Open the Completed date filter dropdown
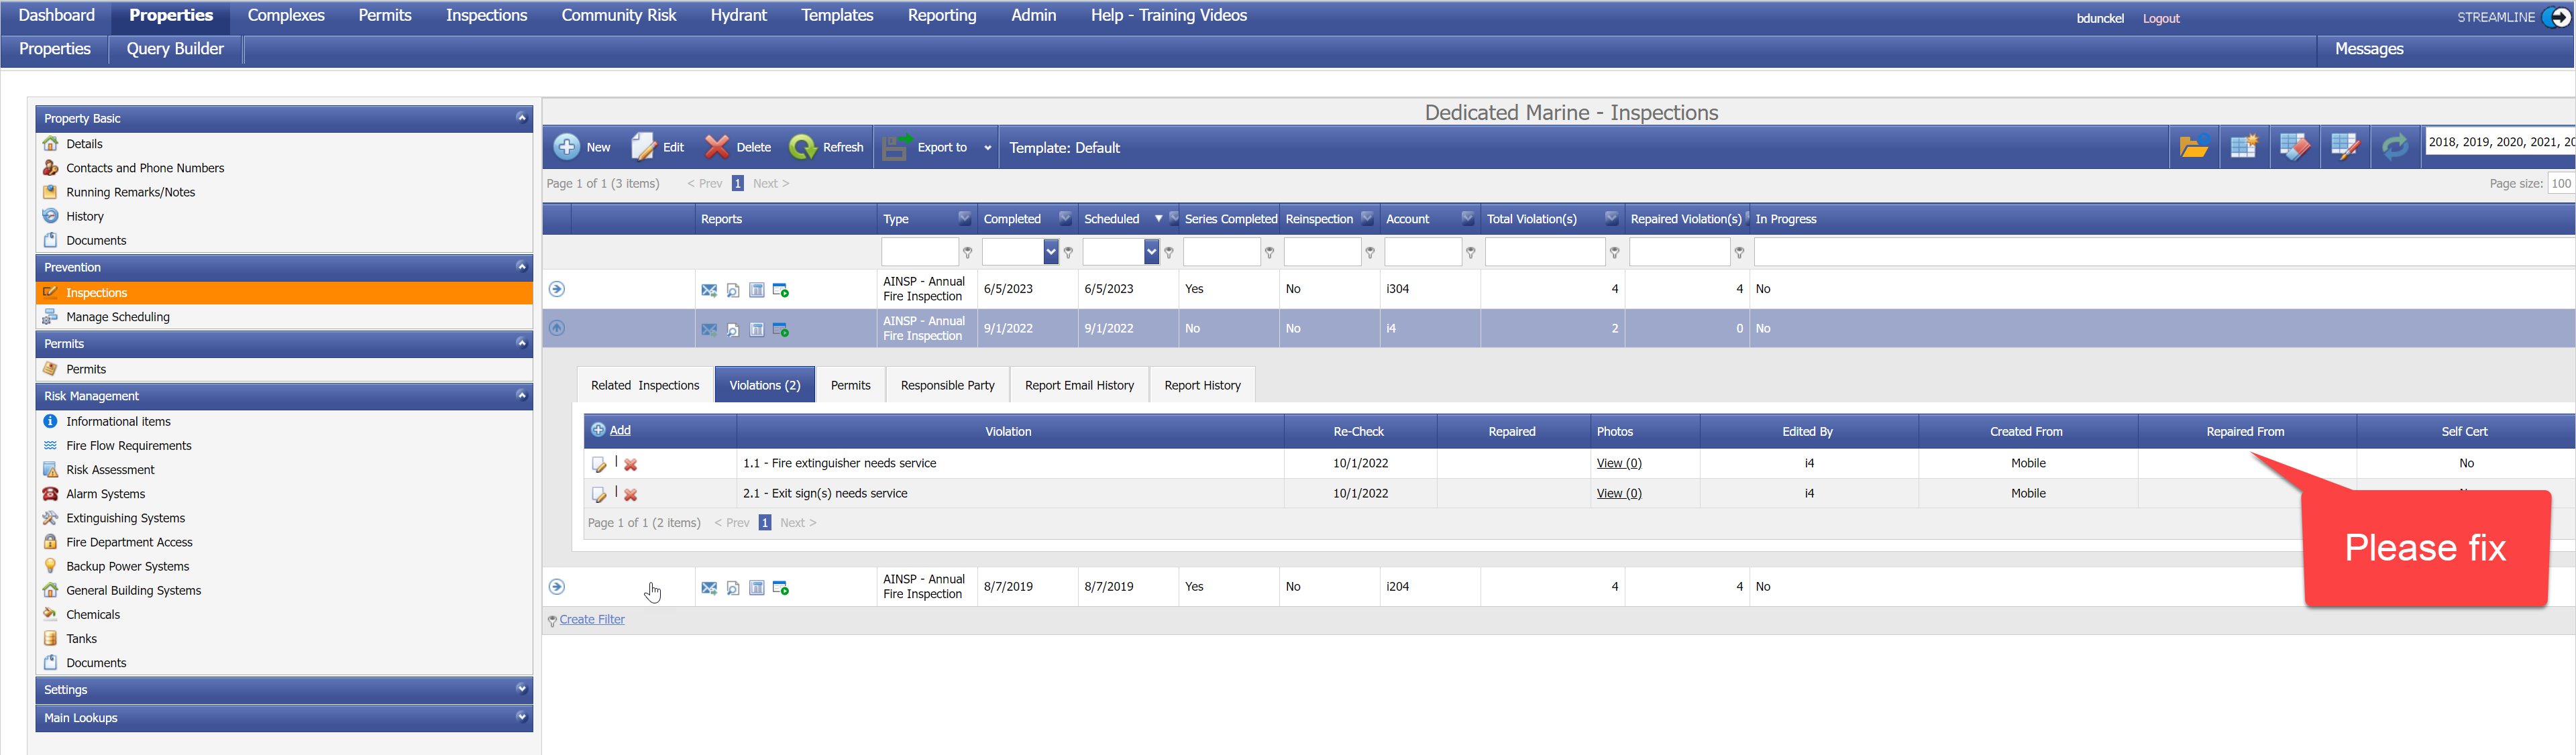The width and height of the screenshot is (2576, 755). pyautogui.click(x=1050, y=253)
